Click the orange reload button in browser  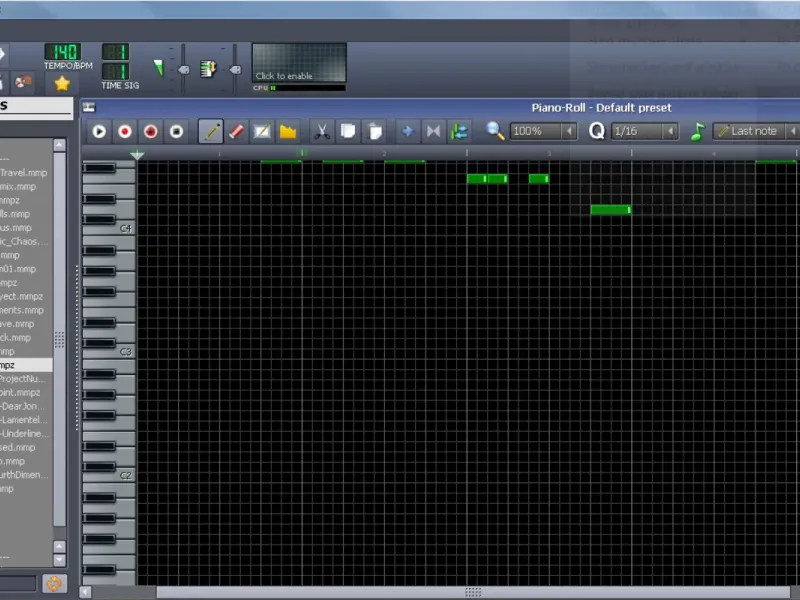point(55,583)
